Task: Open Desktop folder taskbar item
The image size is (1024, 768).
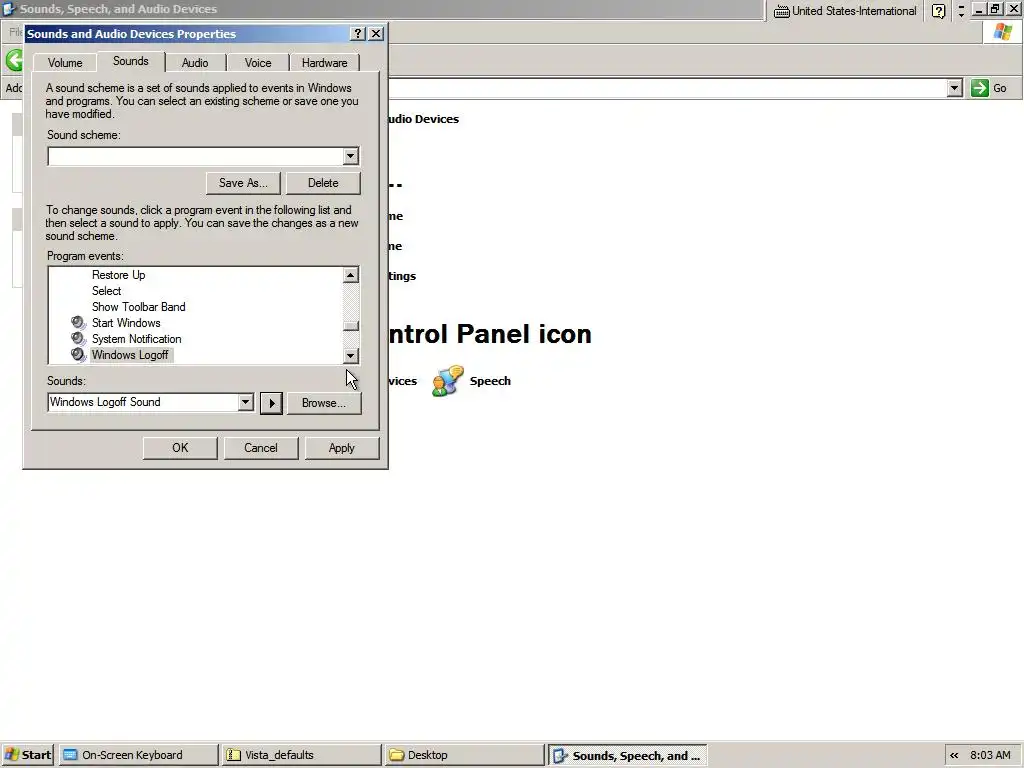Action: tap(464, 755)
